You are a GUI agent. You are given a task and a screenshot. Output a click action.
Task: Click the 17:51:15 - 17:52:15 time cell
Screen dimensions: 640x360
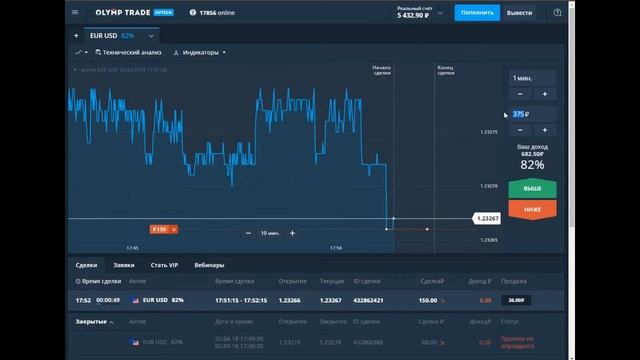241,300
